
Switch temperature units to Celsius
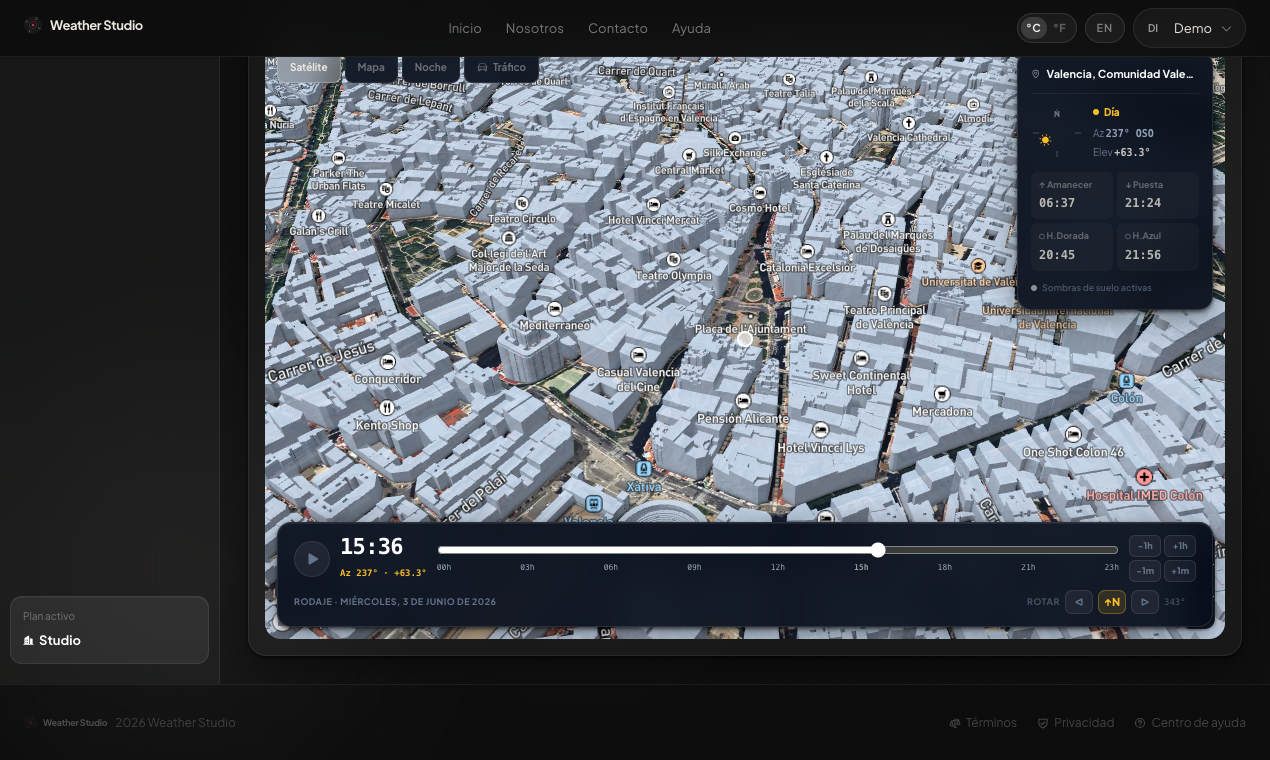pos(1034,28)
